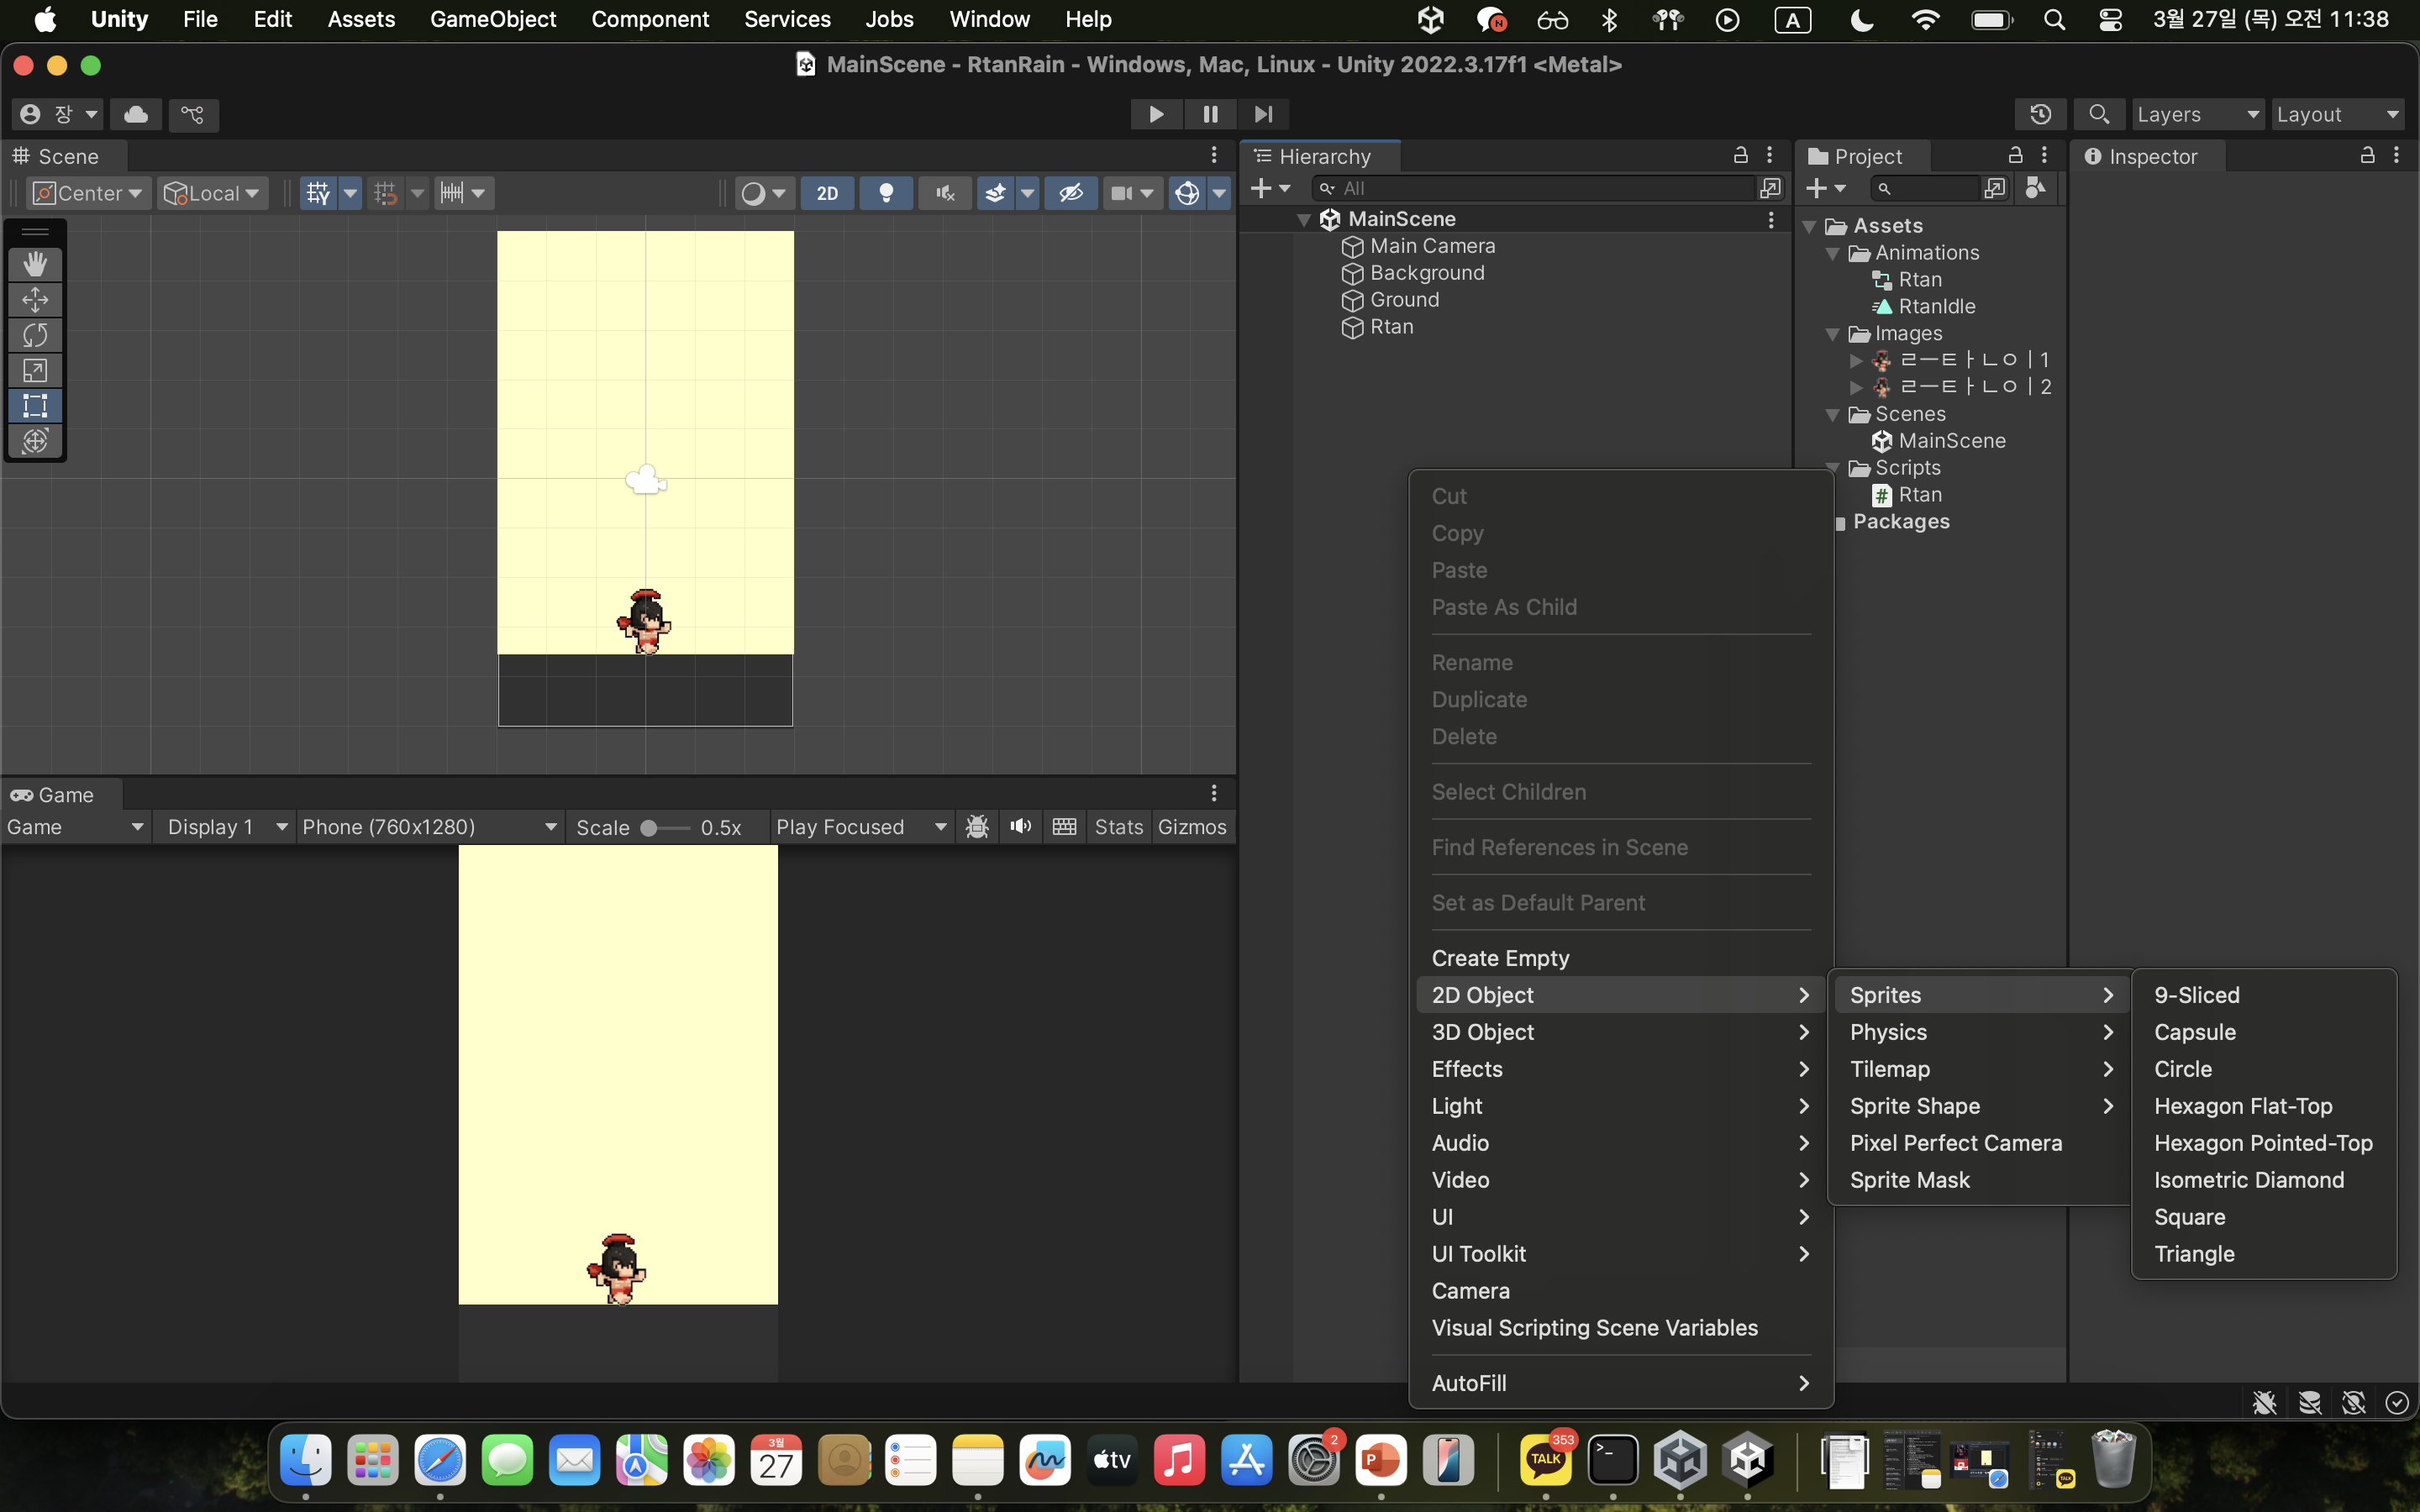This screenshot has width=2420, height=1512.
Task: Click the Play button
Action: pyautogui.click(x=1156, y=114)
